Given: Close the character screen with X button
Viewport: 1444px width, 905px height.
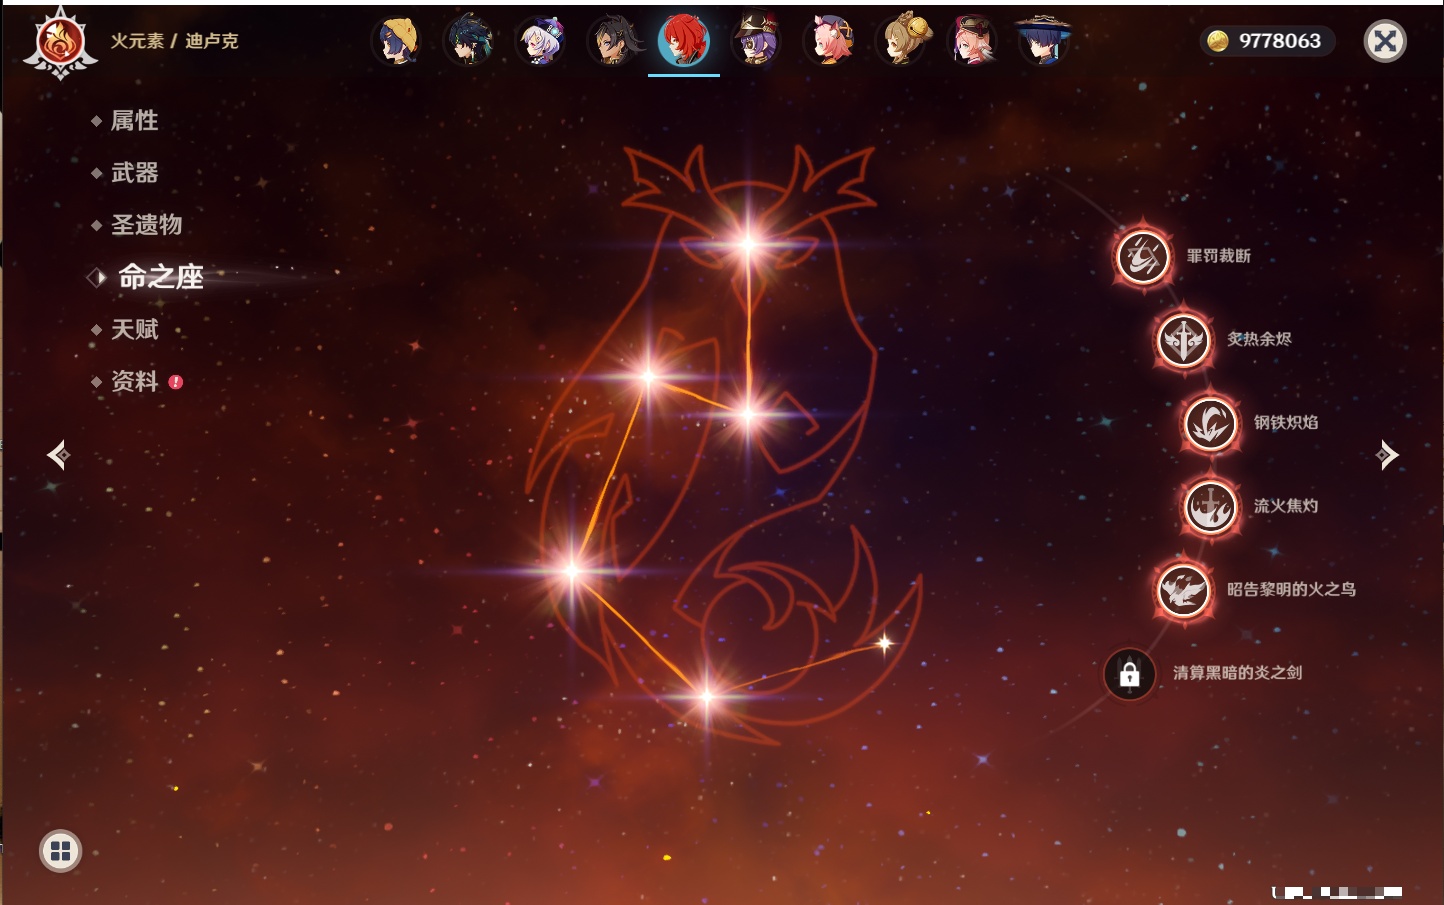Looking at the screenshot, I should point(1385,41).
